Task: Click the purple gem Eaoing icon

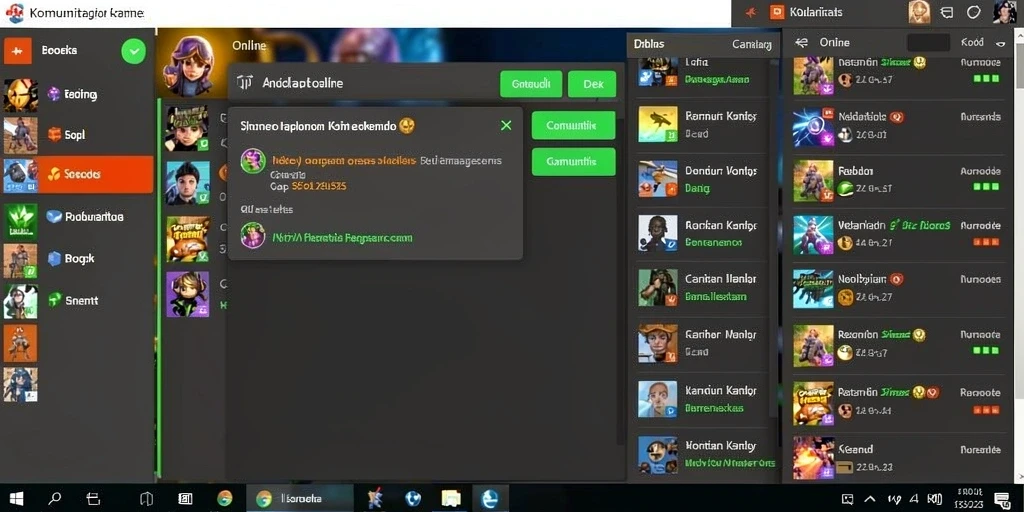Action: (x=54, y=95)
